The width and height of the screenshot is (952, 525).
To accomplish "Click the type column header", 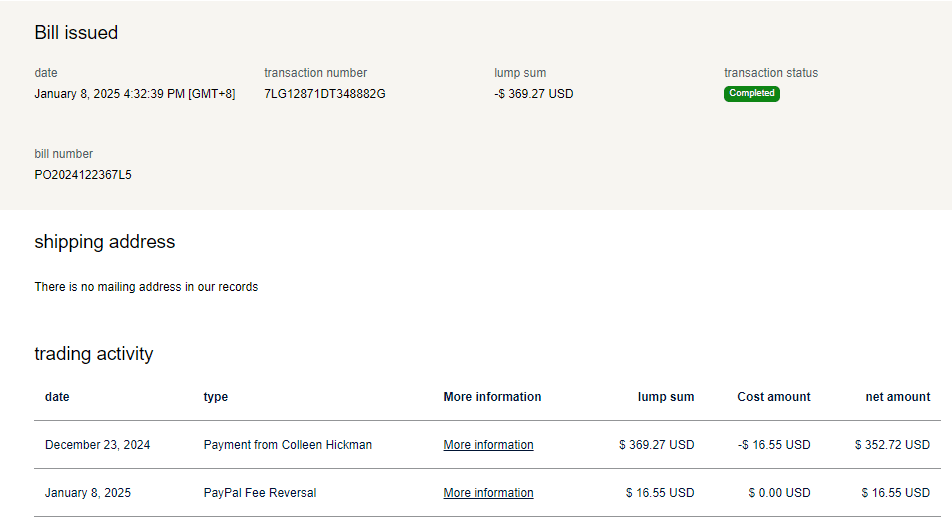I will 215,397.
